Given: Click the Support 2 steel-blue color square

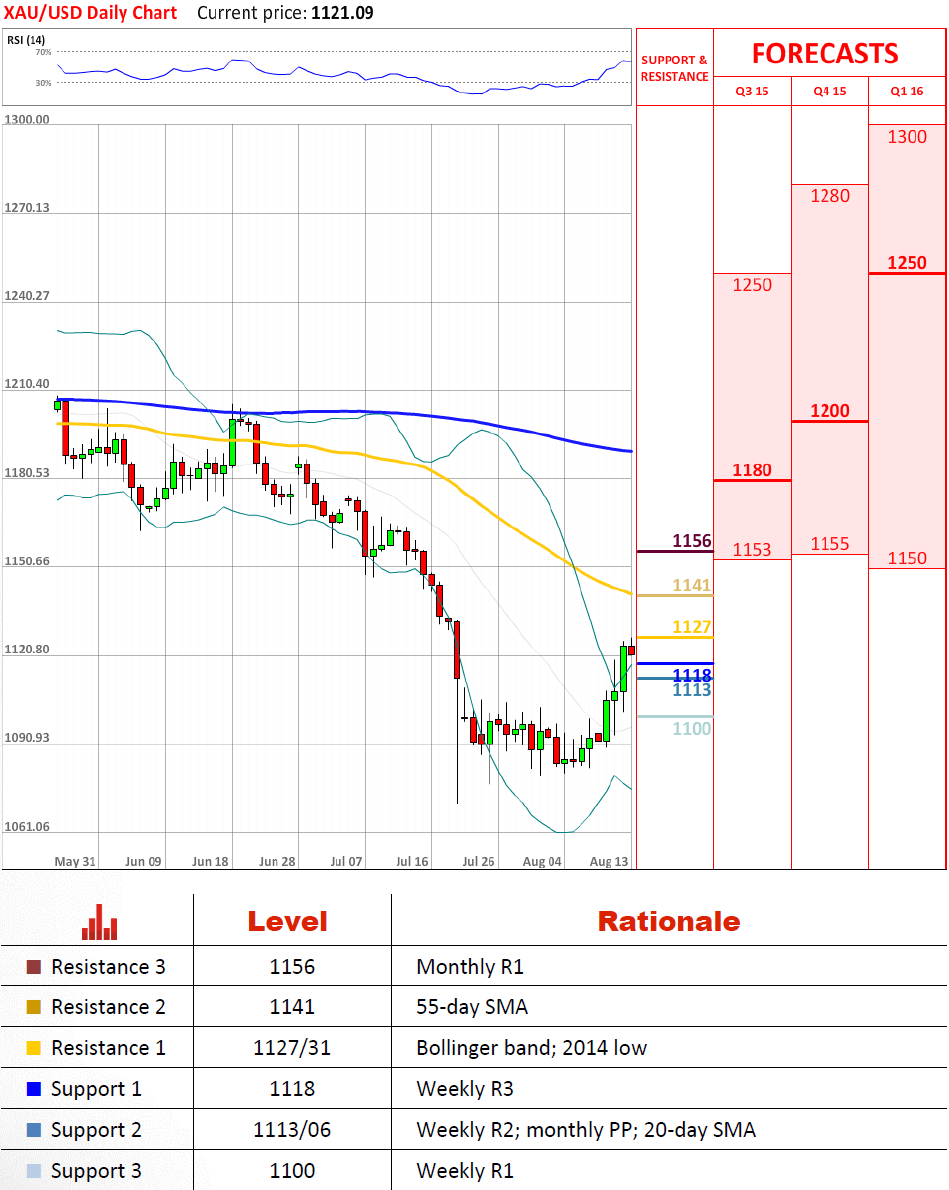Looking at the screenshot, I should [33, 1130].
